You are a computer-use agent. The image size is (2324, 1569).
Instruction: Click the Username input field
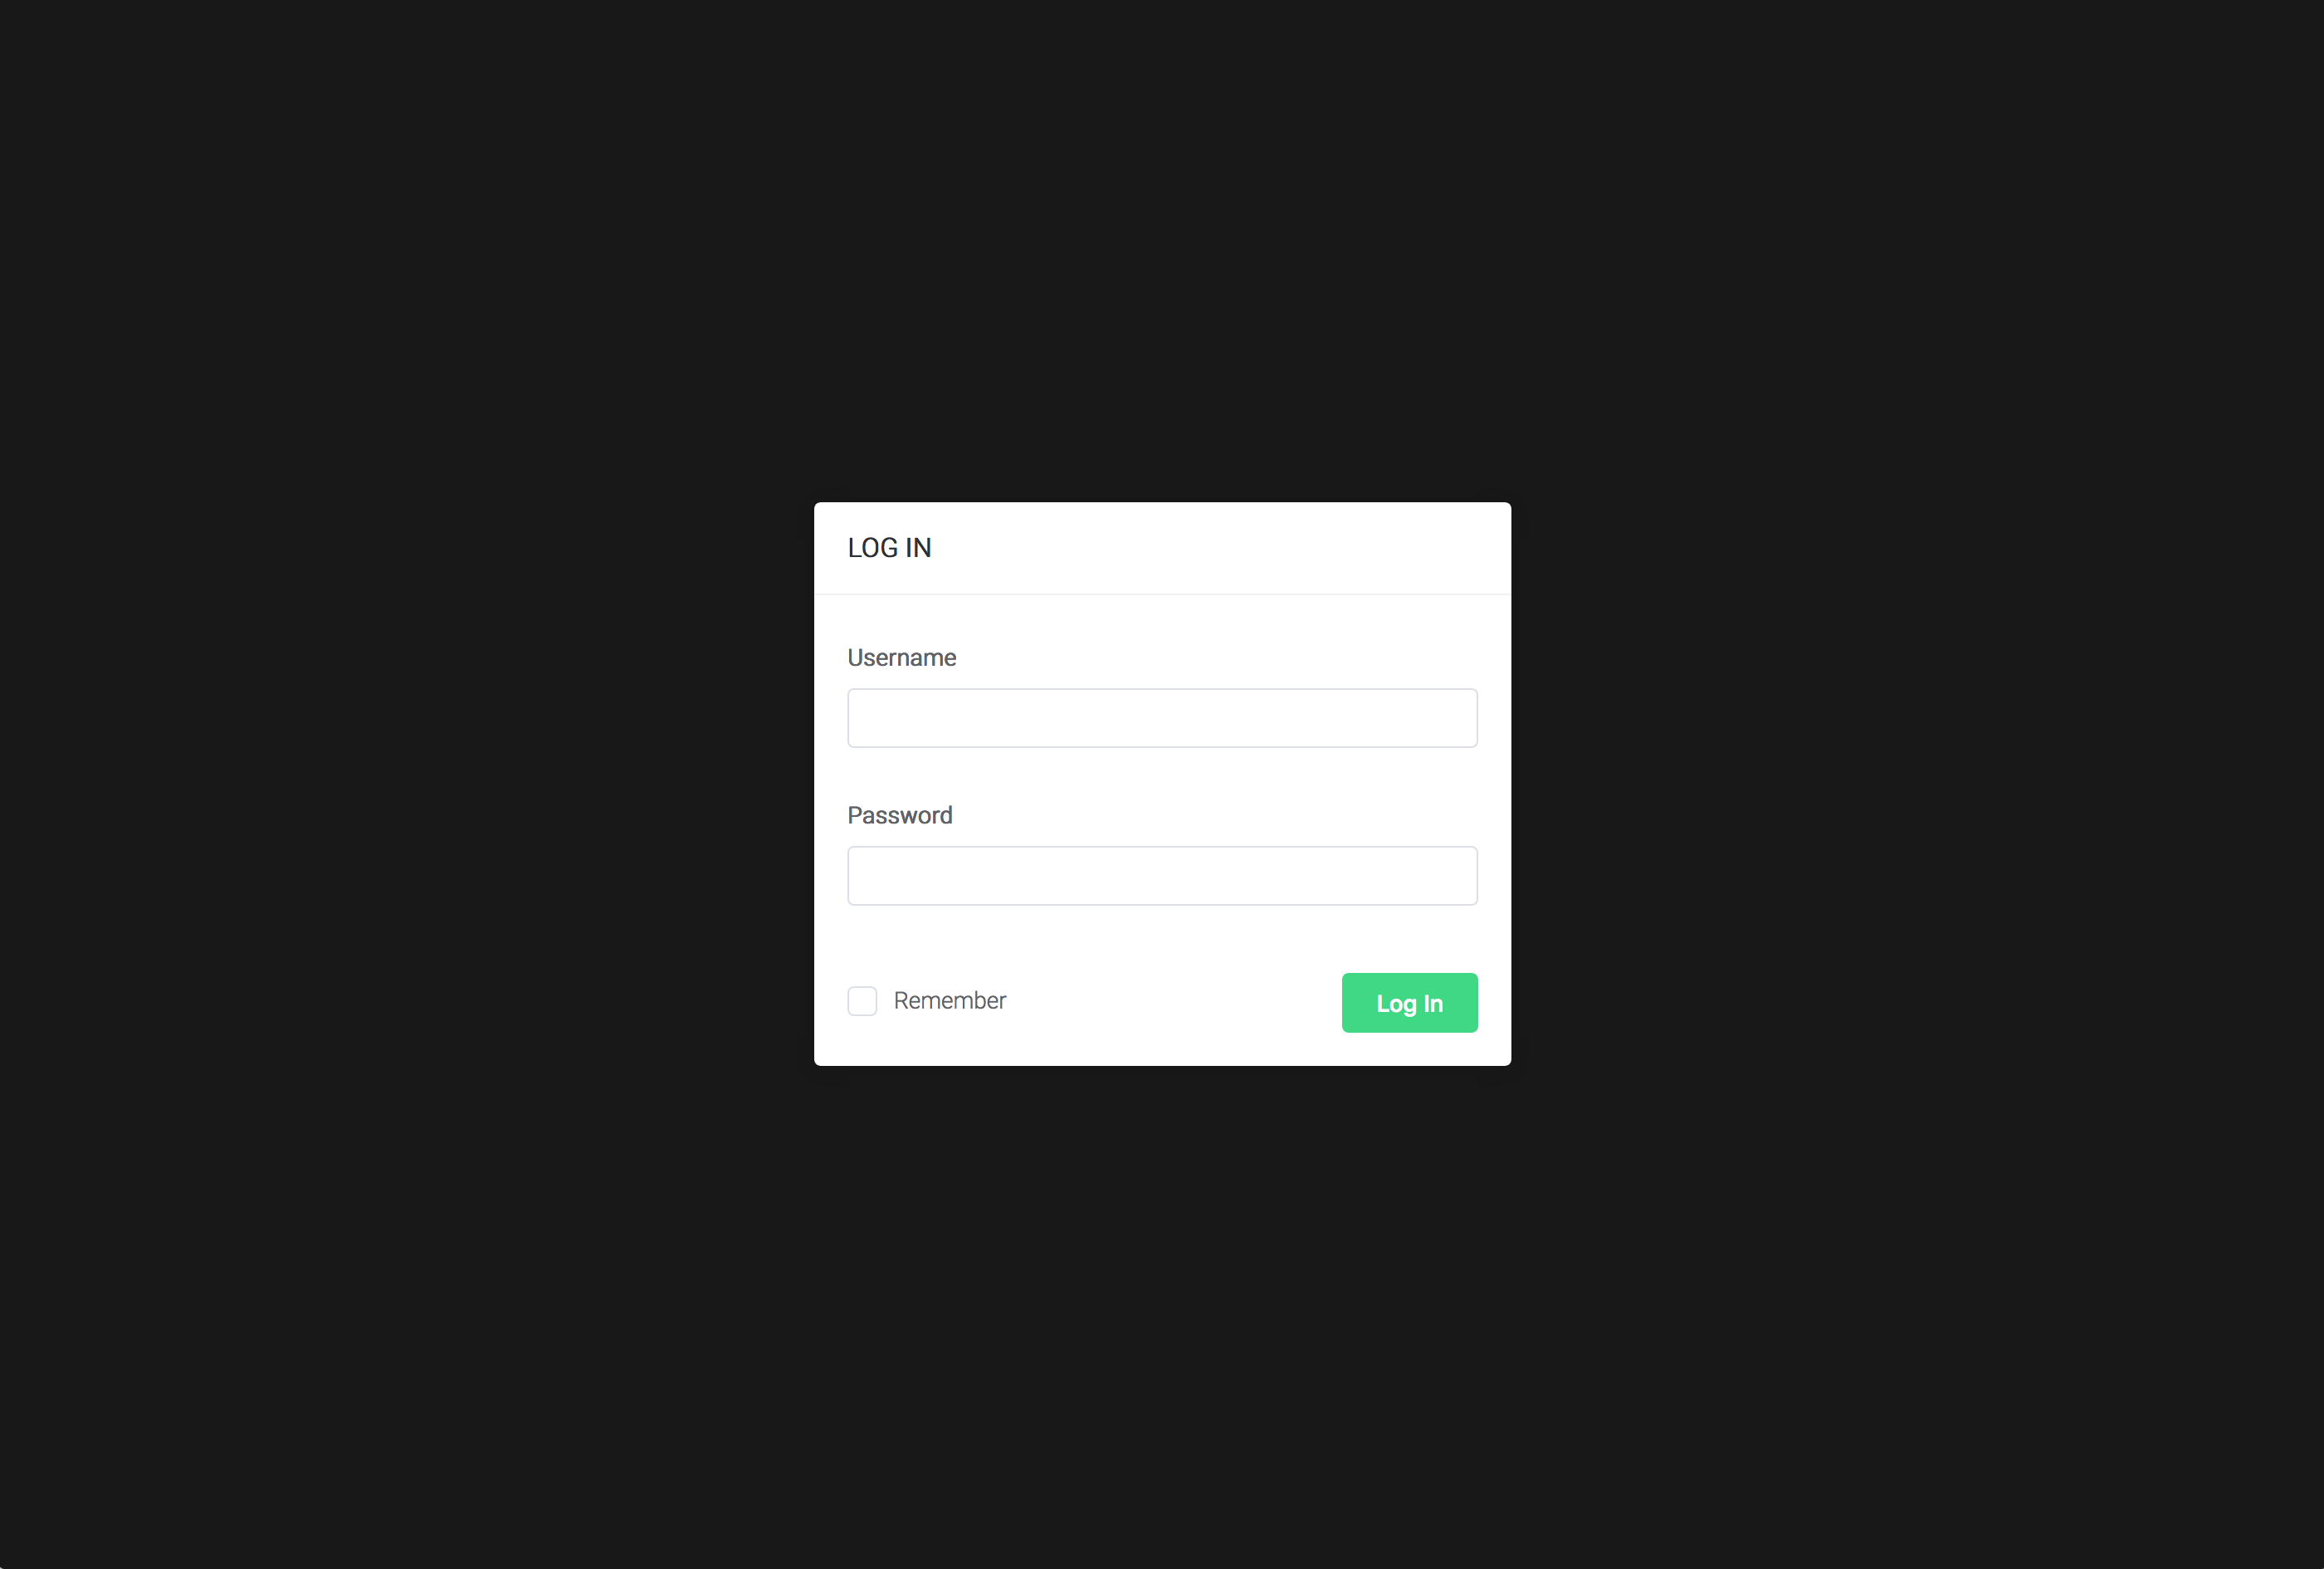click(1162, 718)
